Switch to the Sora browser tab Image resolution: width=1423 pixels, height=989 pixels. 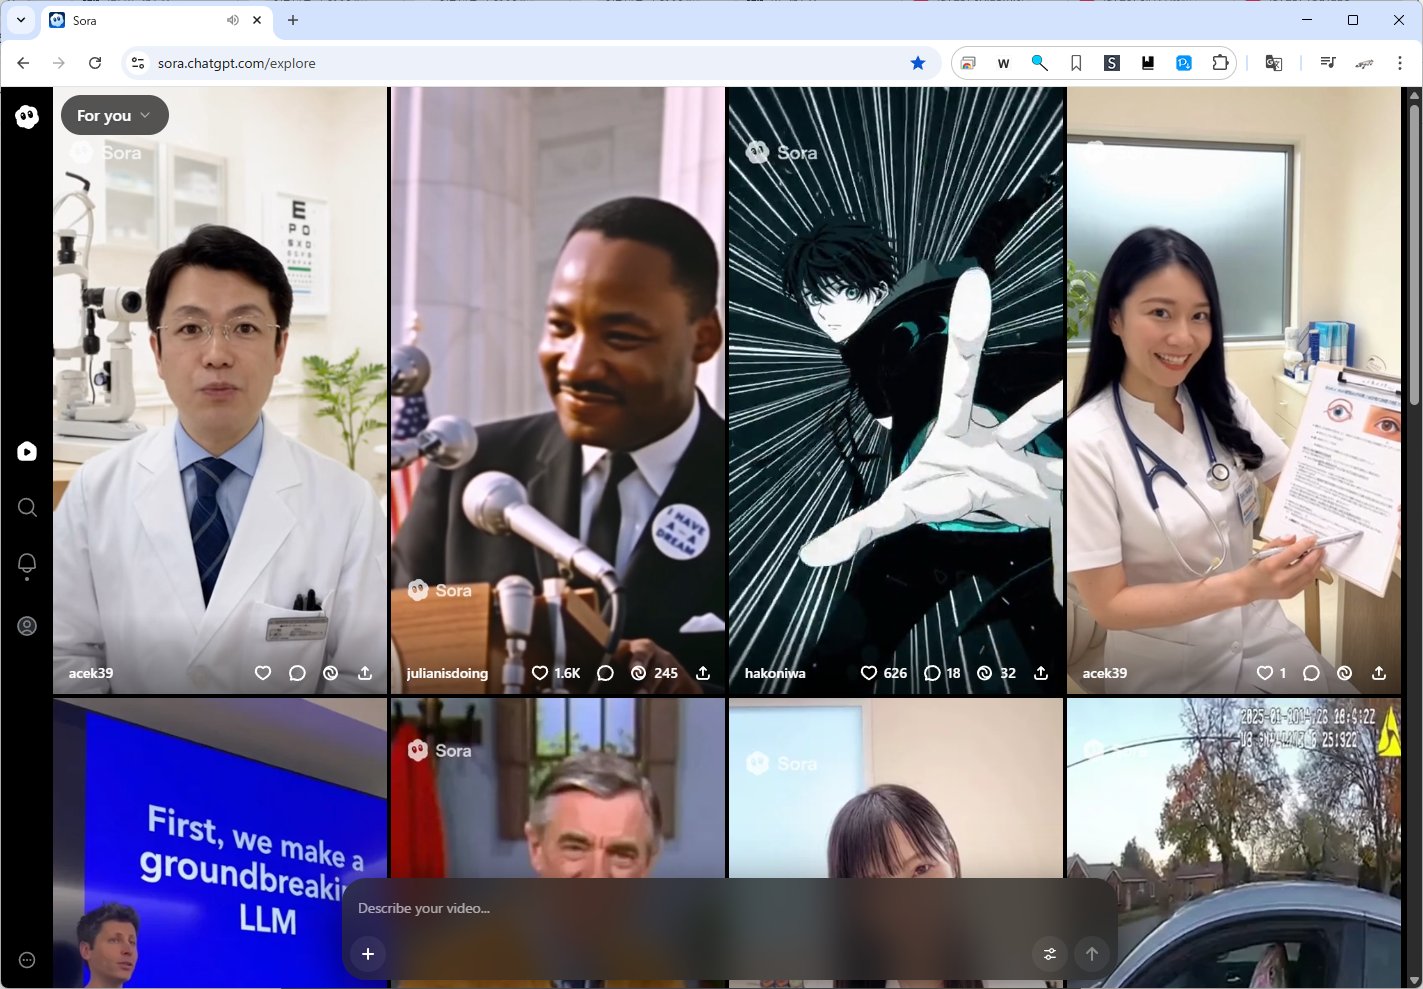(x=140, y=20)
